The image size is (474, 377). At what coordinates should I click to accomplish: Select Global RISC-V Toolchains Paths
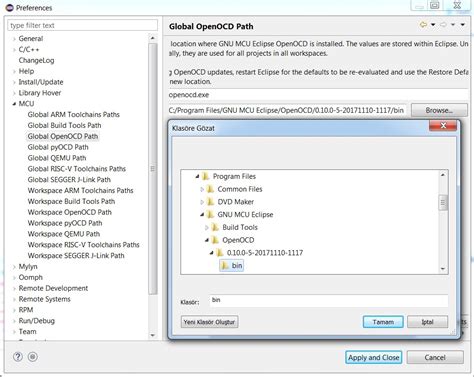(77, 169)
